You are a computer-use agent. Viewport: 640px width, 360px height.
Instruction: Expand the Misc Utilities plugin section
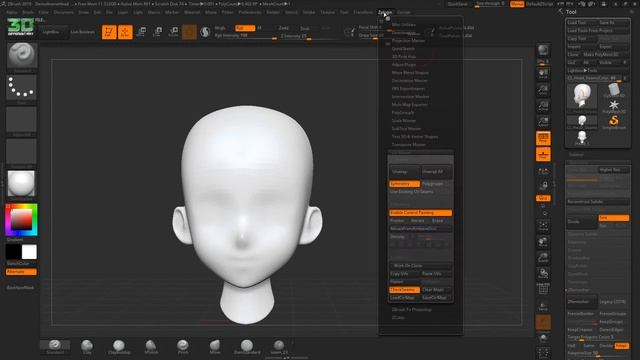[404, 24]
